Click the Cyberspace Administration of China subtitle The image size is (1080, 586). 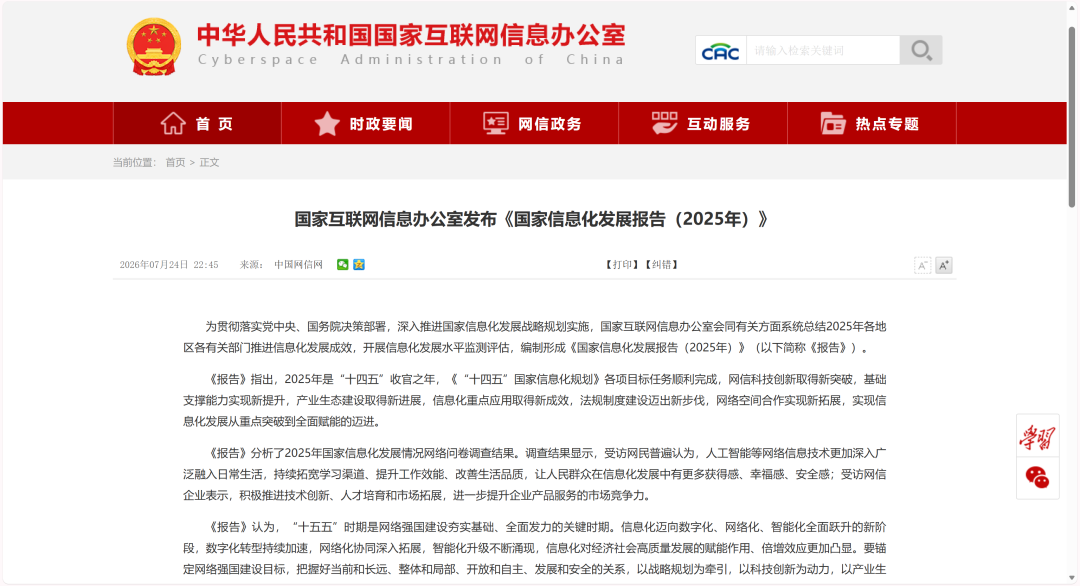(411, 60)
